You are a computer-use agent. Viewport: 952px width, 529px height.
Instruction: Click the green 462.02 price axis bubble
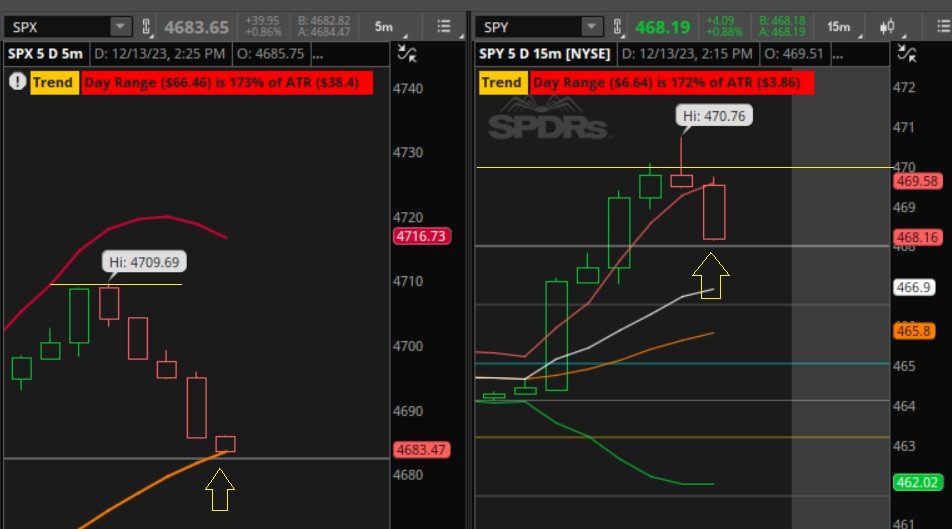[917, 482]
